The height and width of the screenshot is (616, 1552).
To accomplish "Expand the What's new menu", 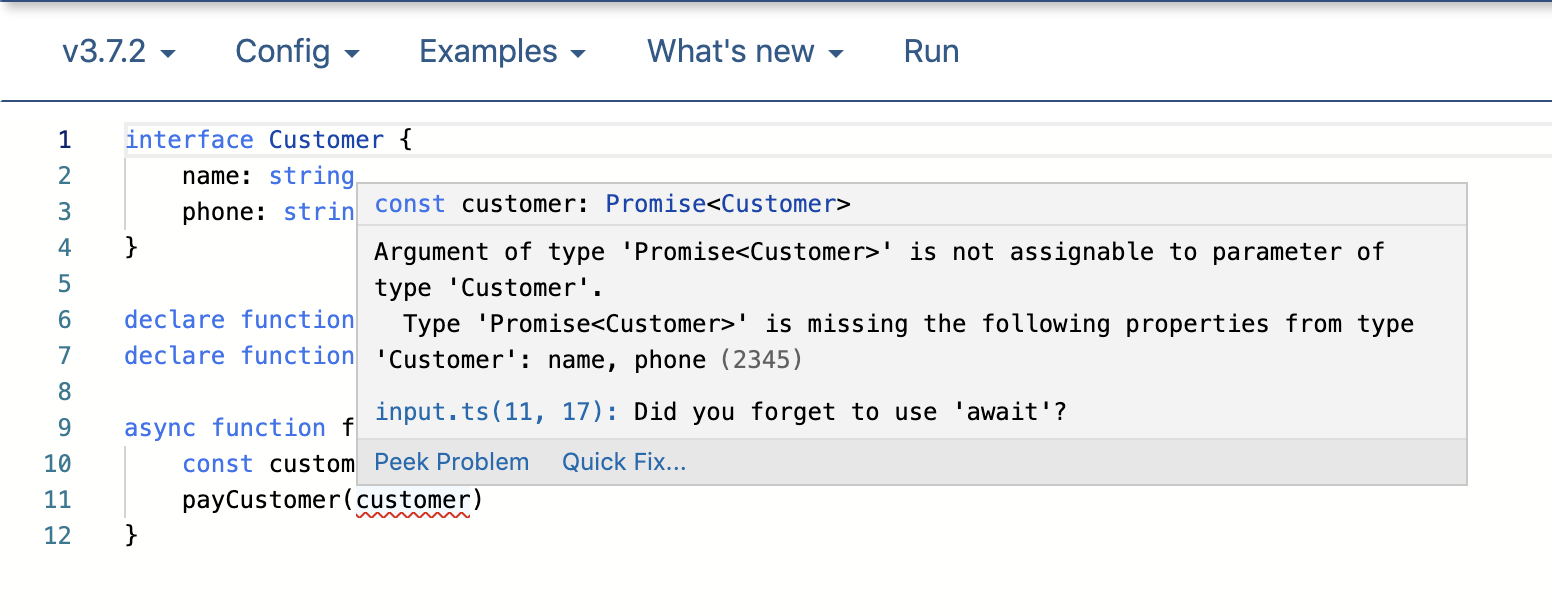I will click(745, 52).
